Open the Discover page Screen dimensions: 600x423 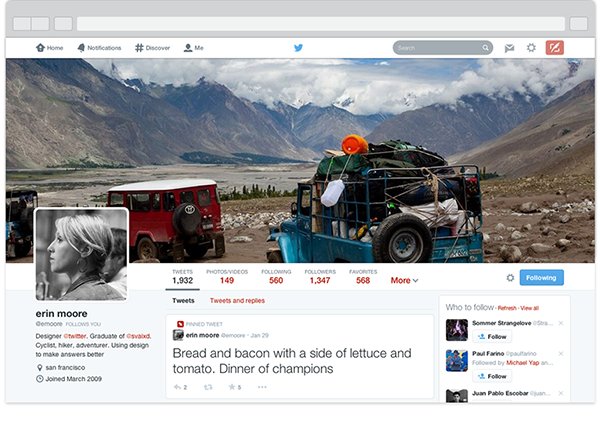tap(152, 48)
